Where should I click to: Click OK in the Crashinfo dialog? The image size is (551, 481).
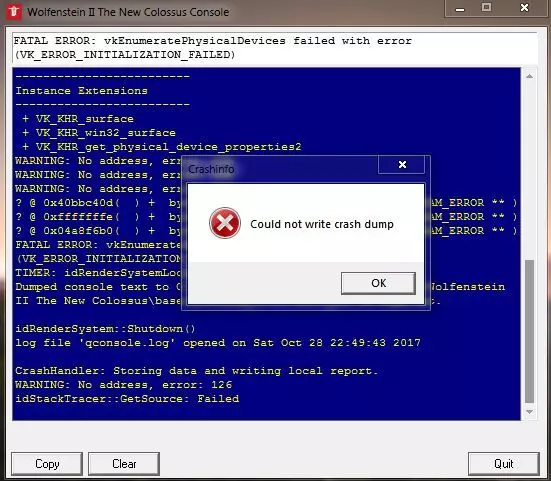(x=378, y=283)
